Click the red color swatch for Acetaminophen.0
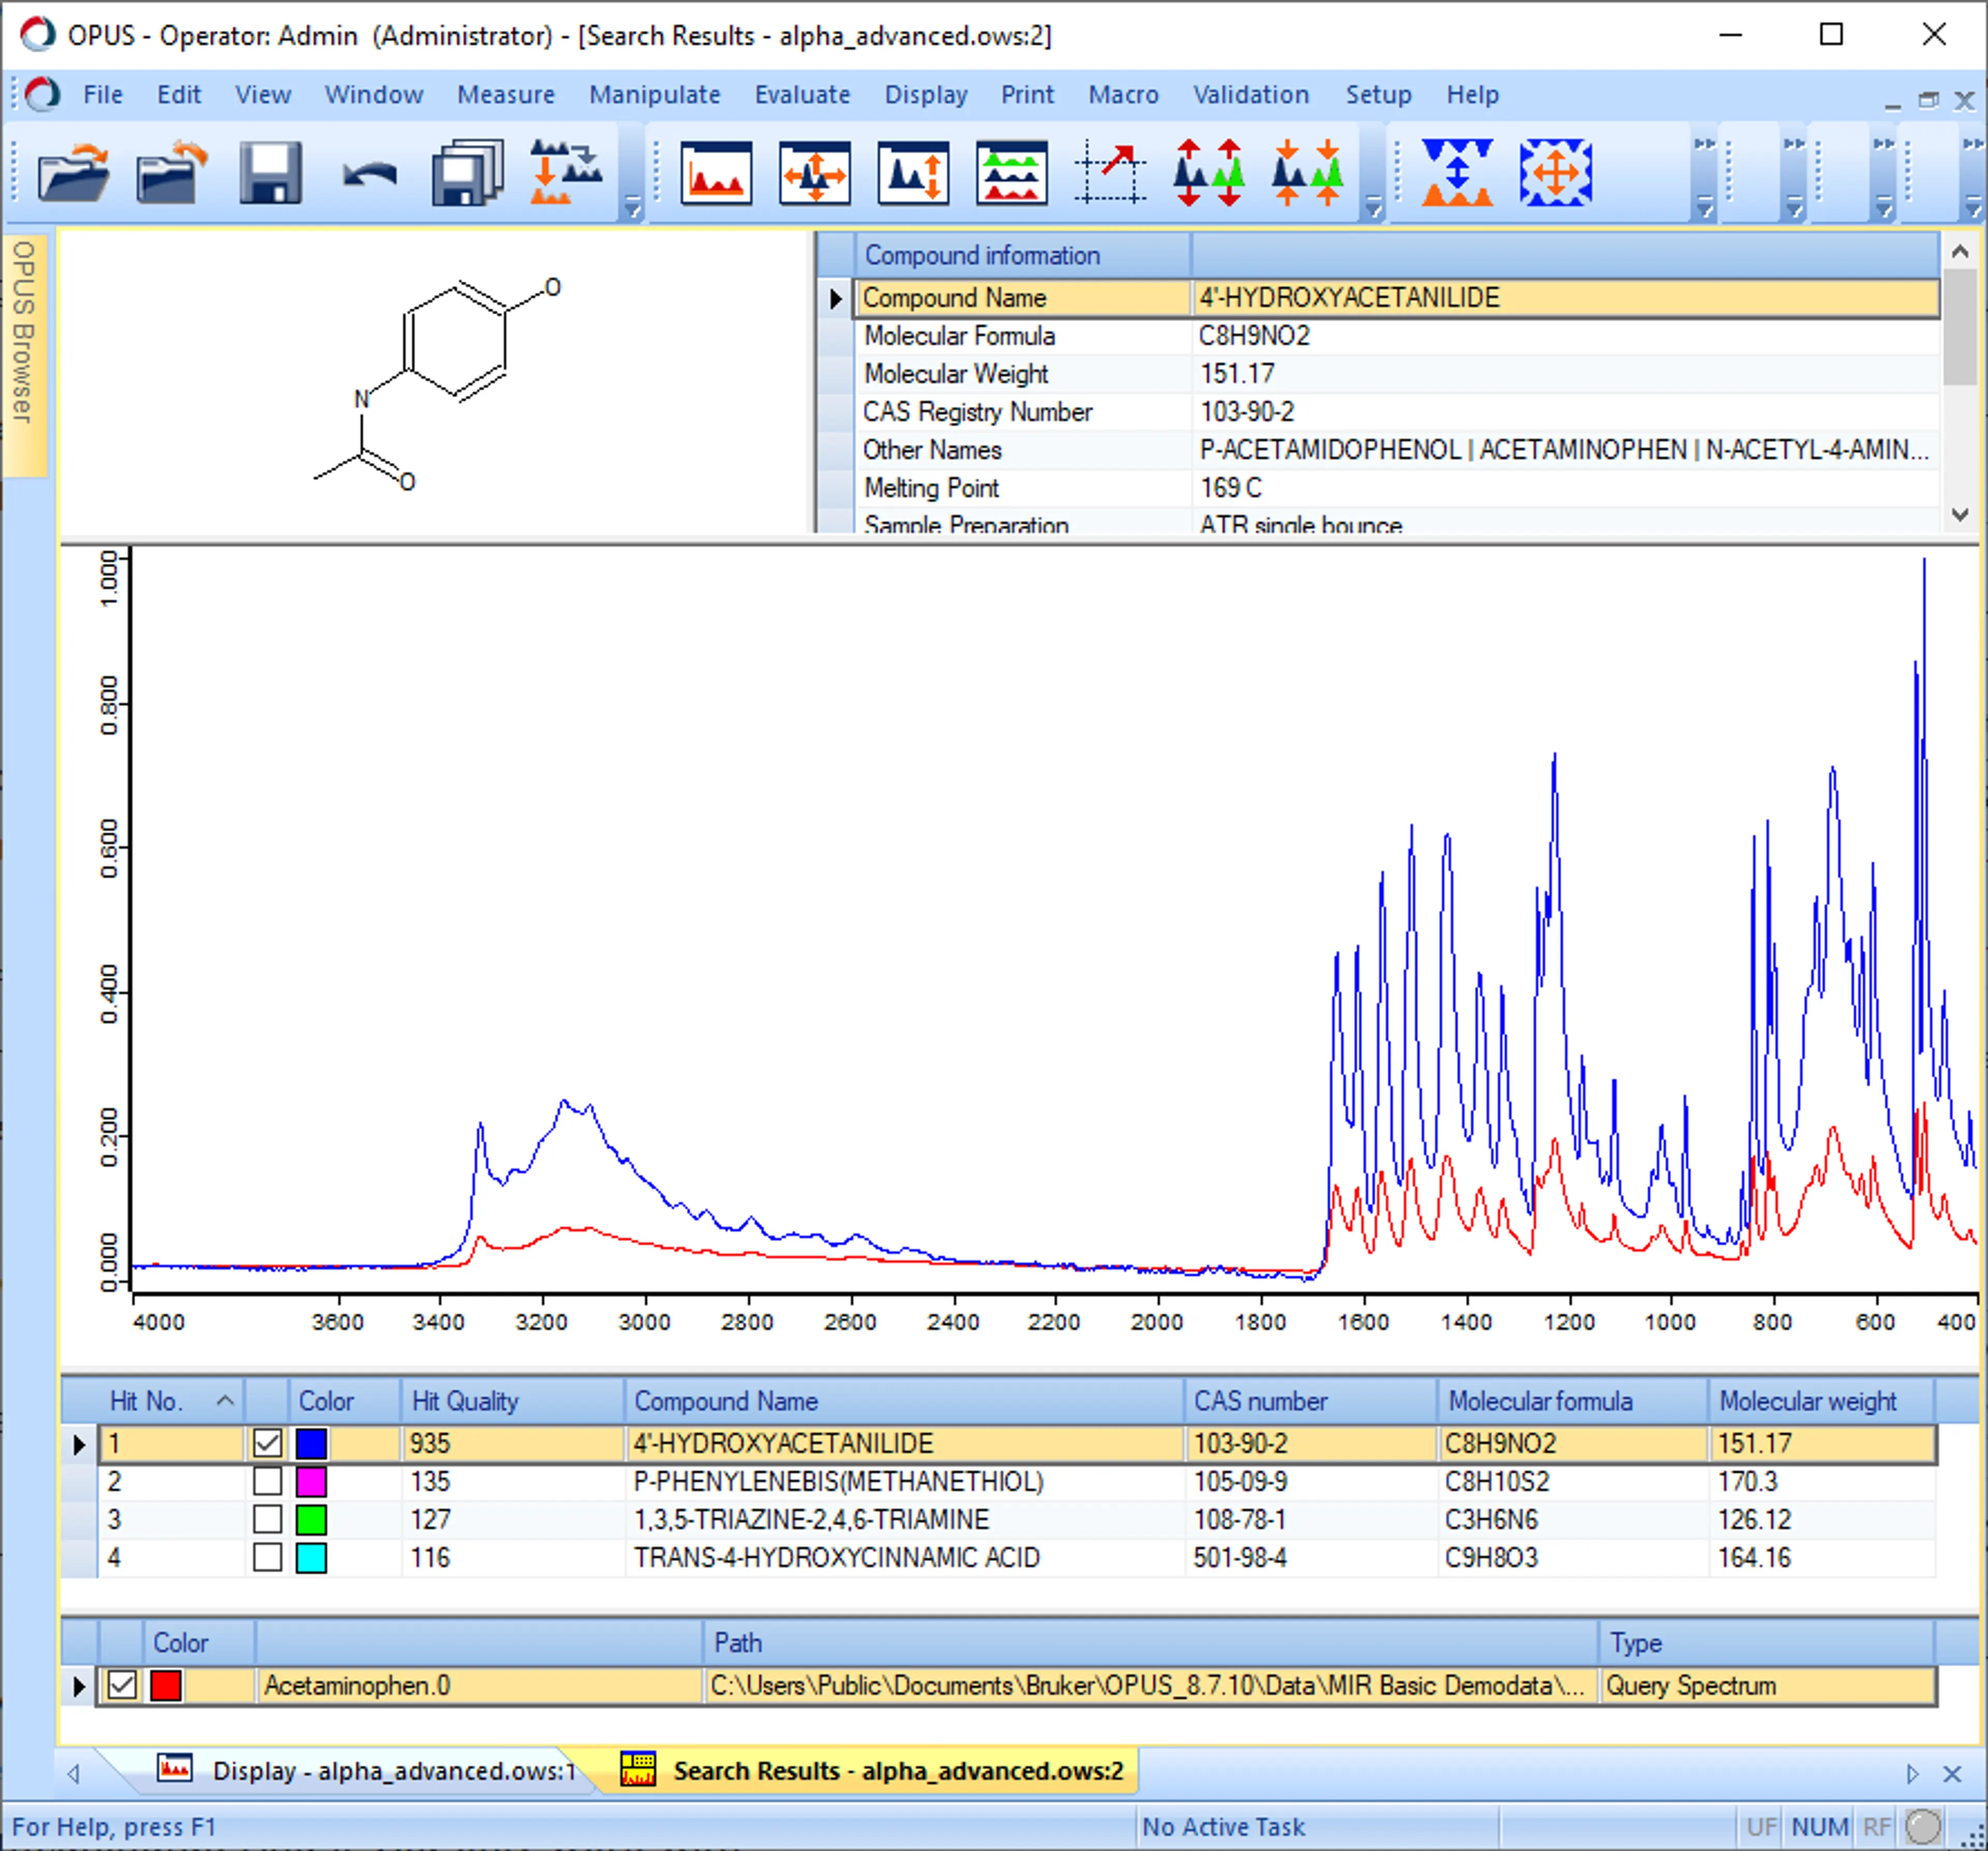Image resolution: width=1988 pixels, height=1851 pixels. click(x=165, y=1685)
